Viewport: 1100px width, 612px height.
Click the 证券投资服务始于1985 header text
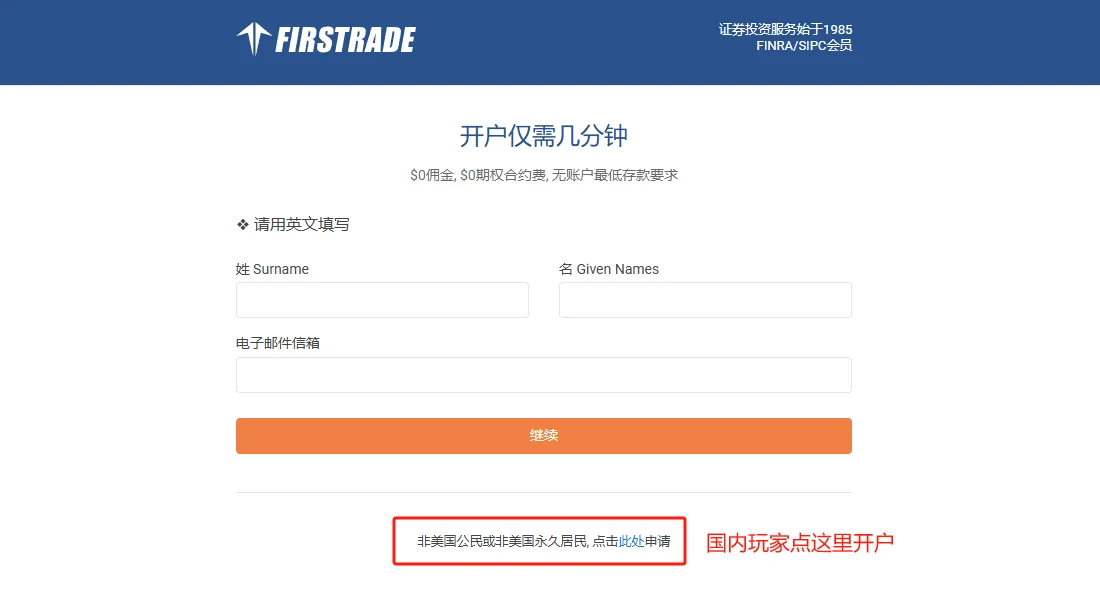point(785,29)
